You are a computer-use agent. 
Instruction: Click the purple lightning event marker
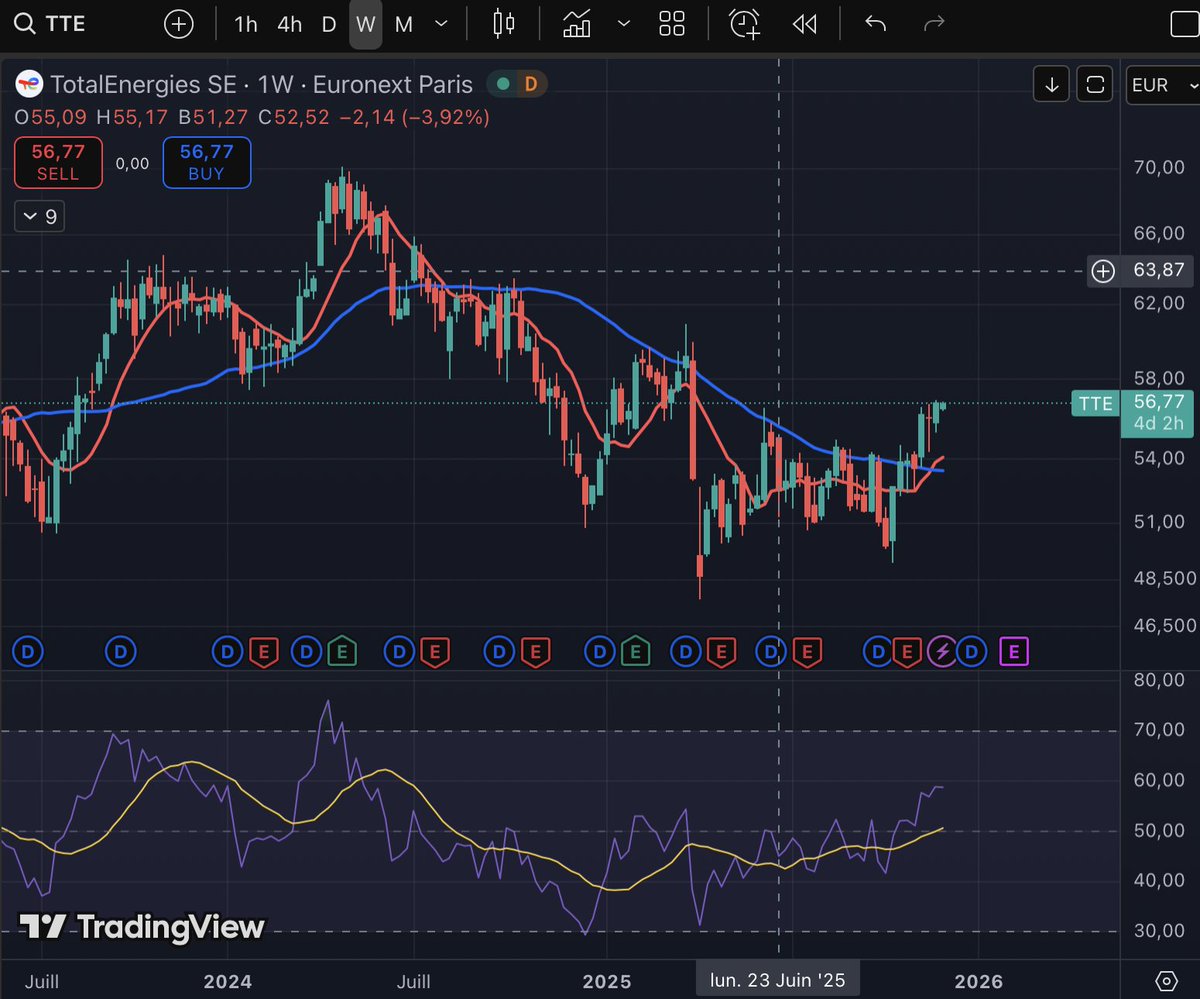941,653
